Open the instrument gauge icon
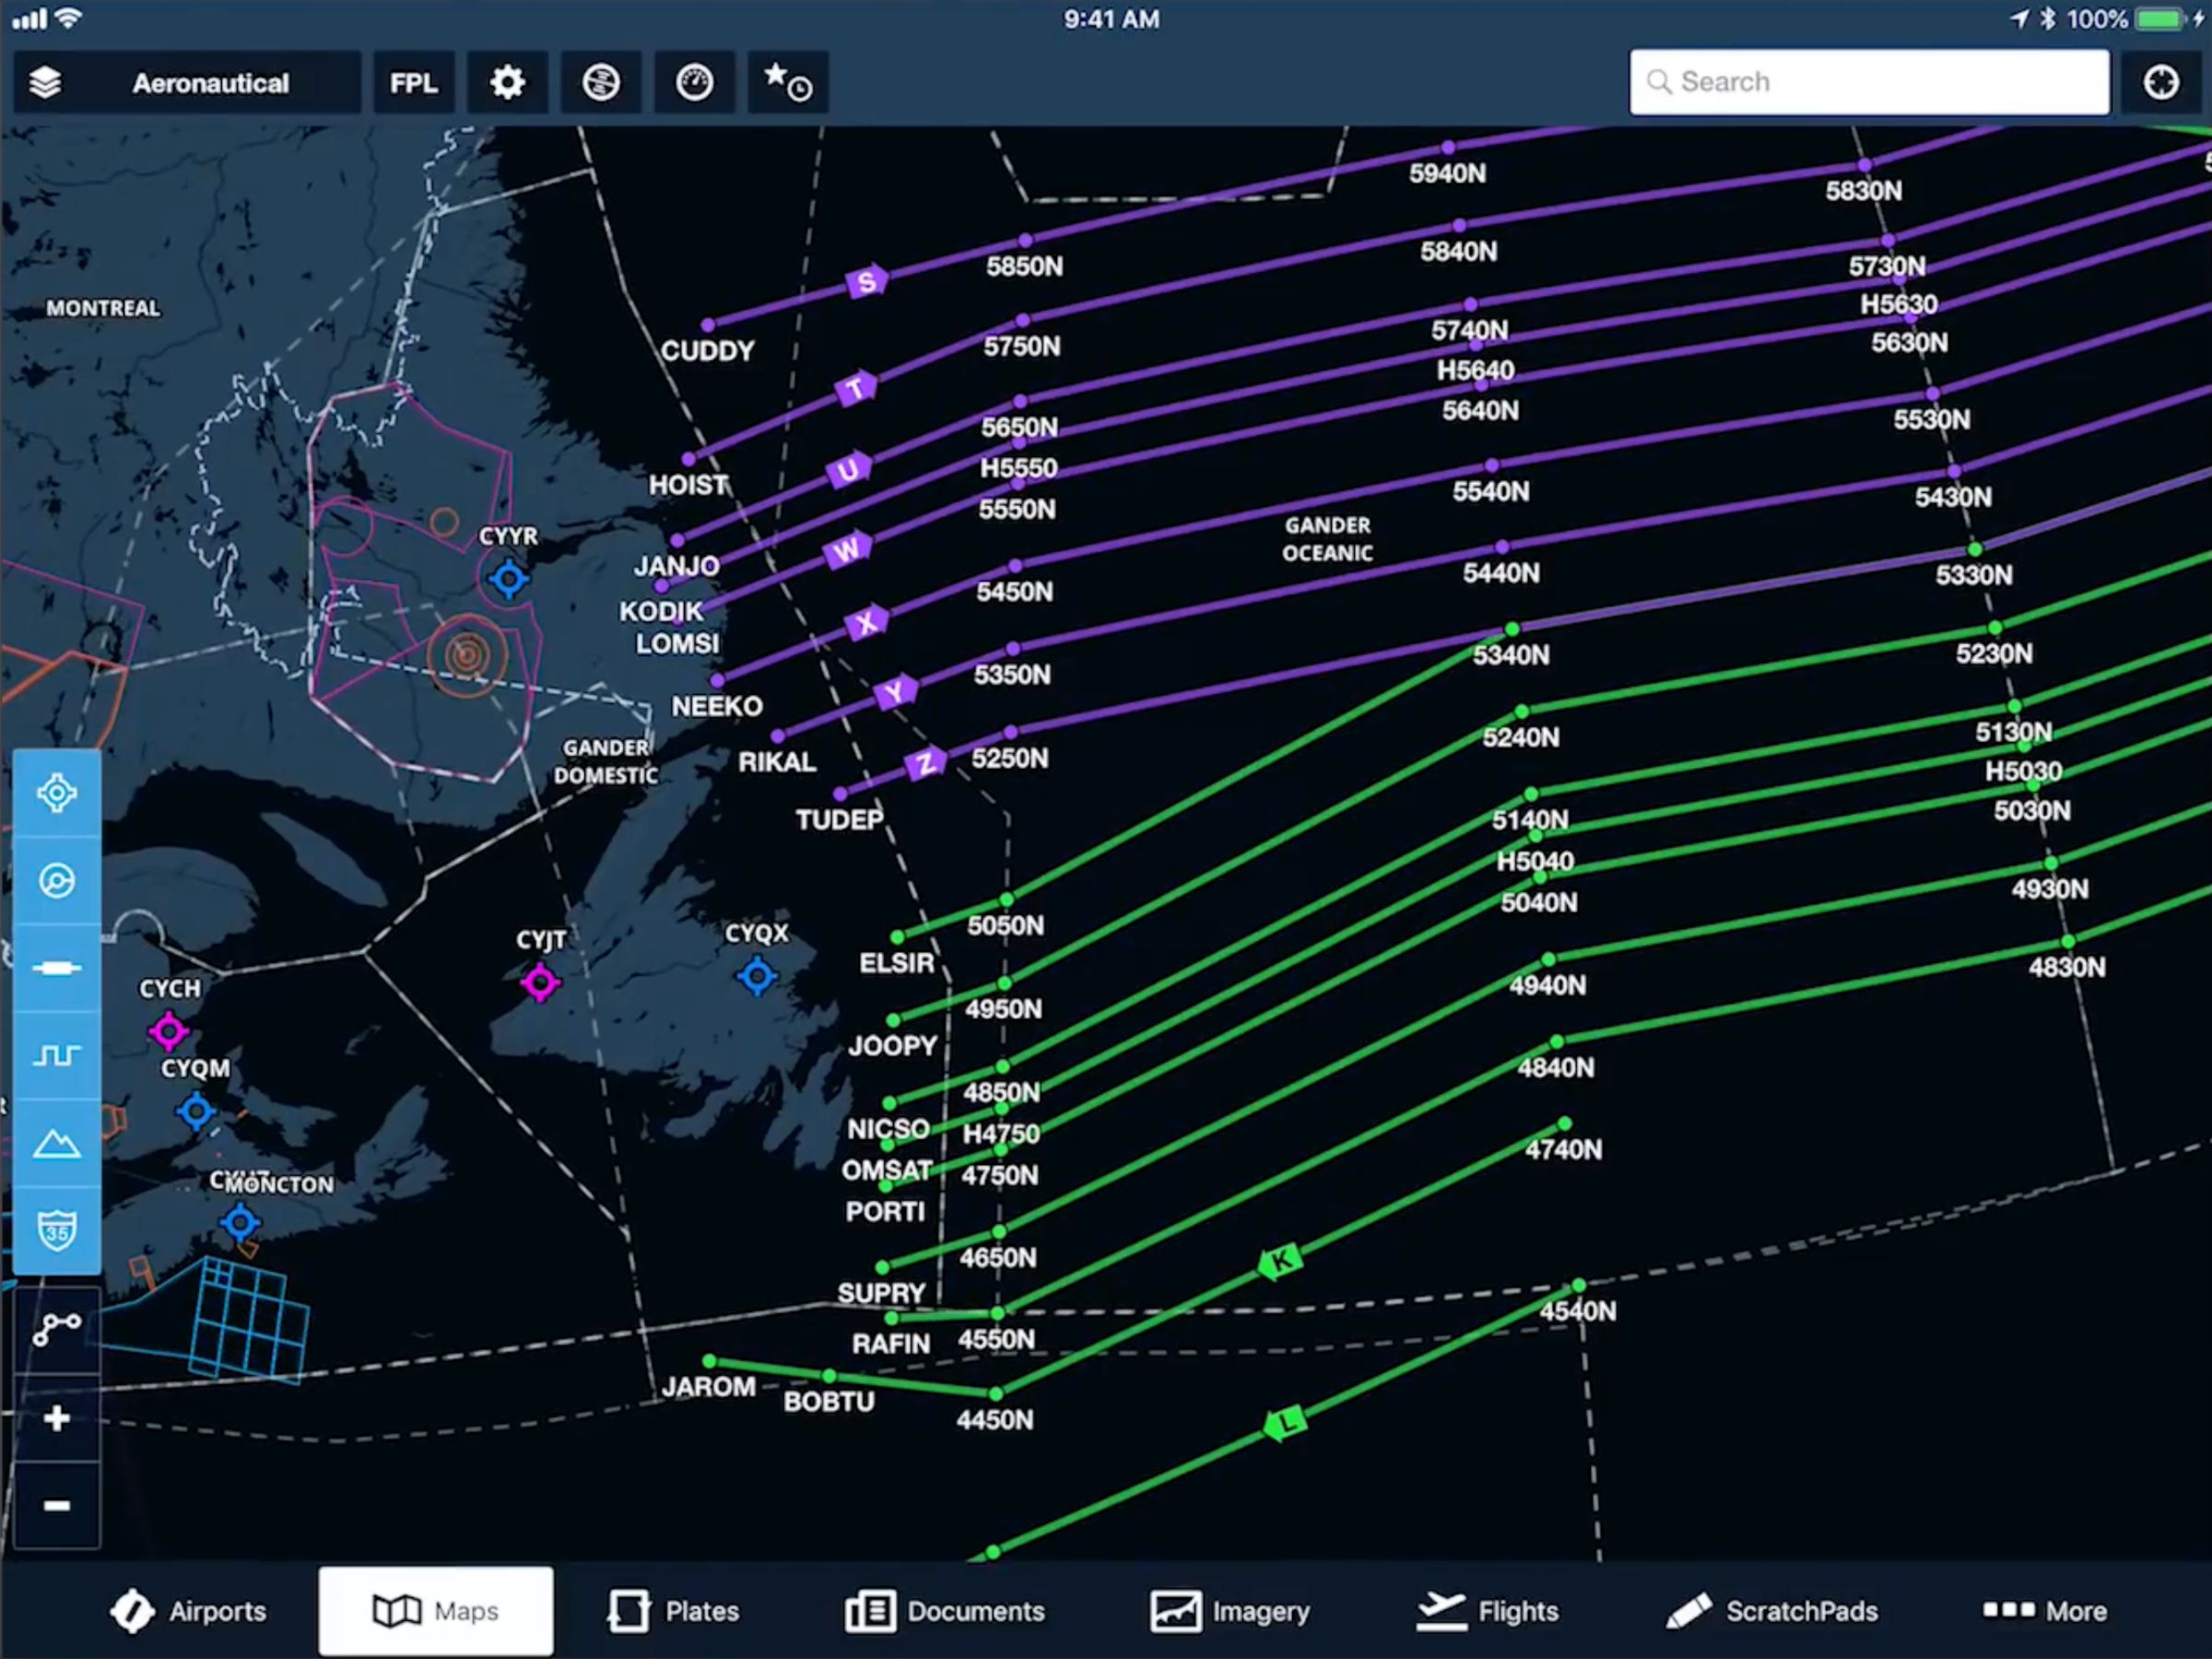Screen dimensions: 2212x1659 tap(694, 82)
